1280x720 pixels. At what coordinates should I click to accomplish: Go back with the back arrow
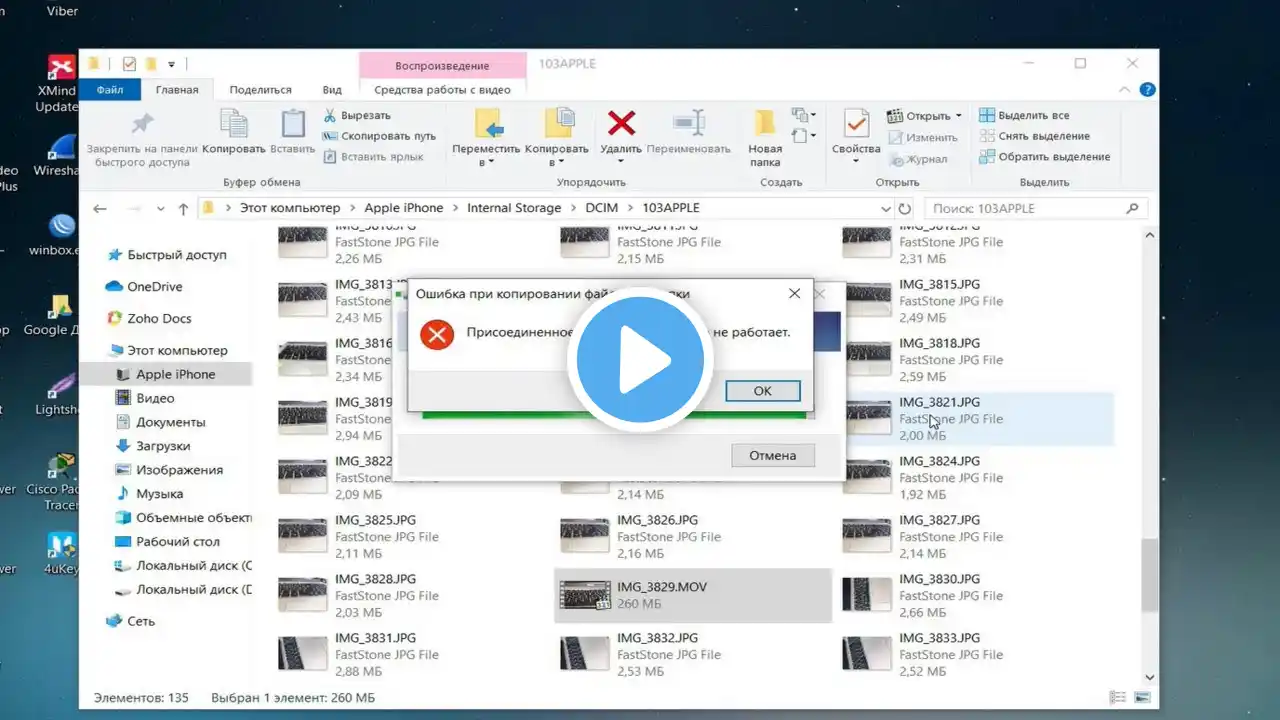[99, 208]
